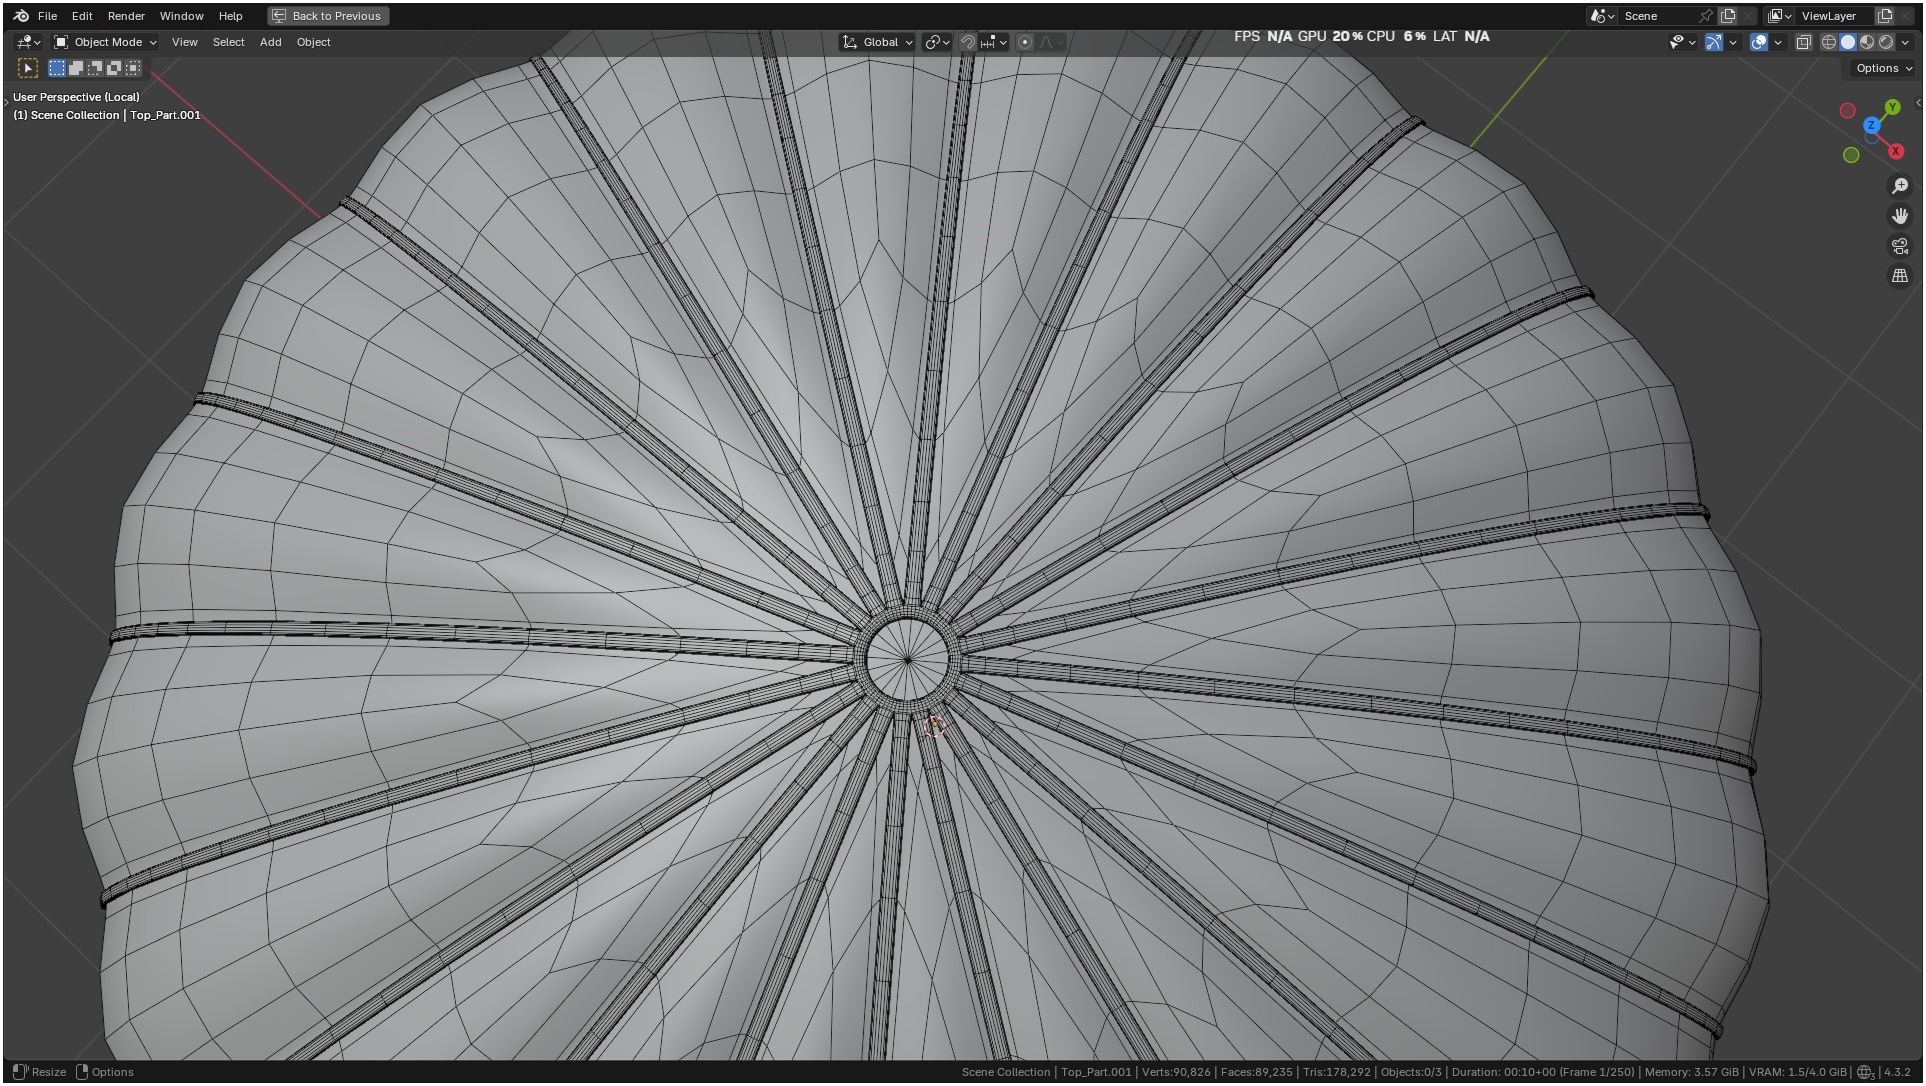
Task: Click the scene browse icon
Action: (x=1602, y=16)
